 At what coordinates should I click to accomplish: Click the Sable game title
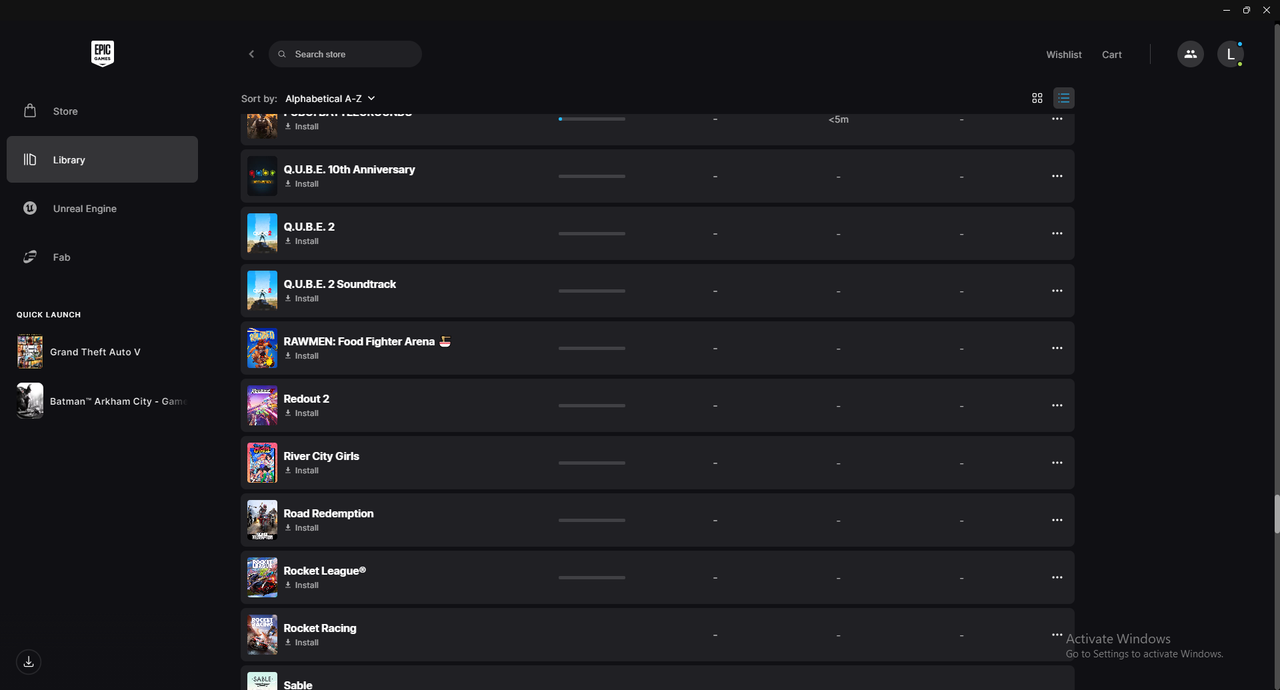pos(298,685)
